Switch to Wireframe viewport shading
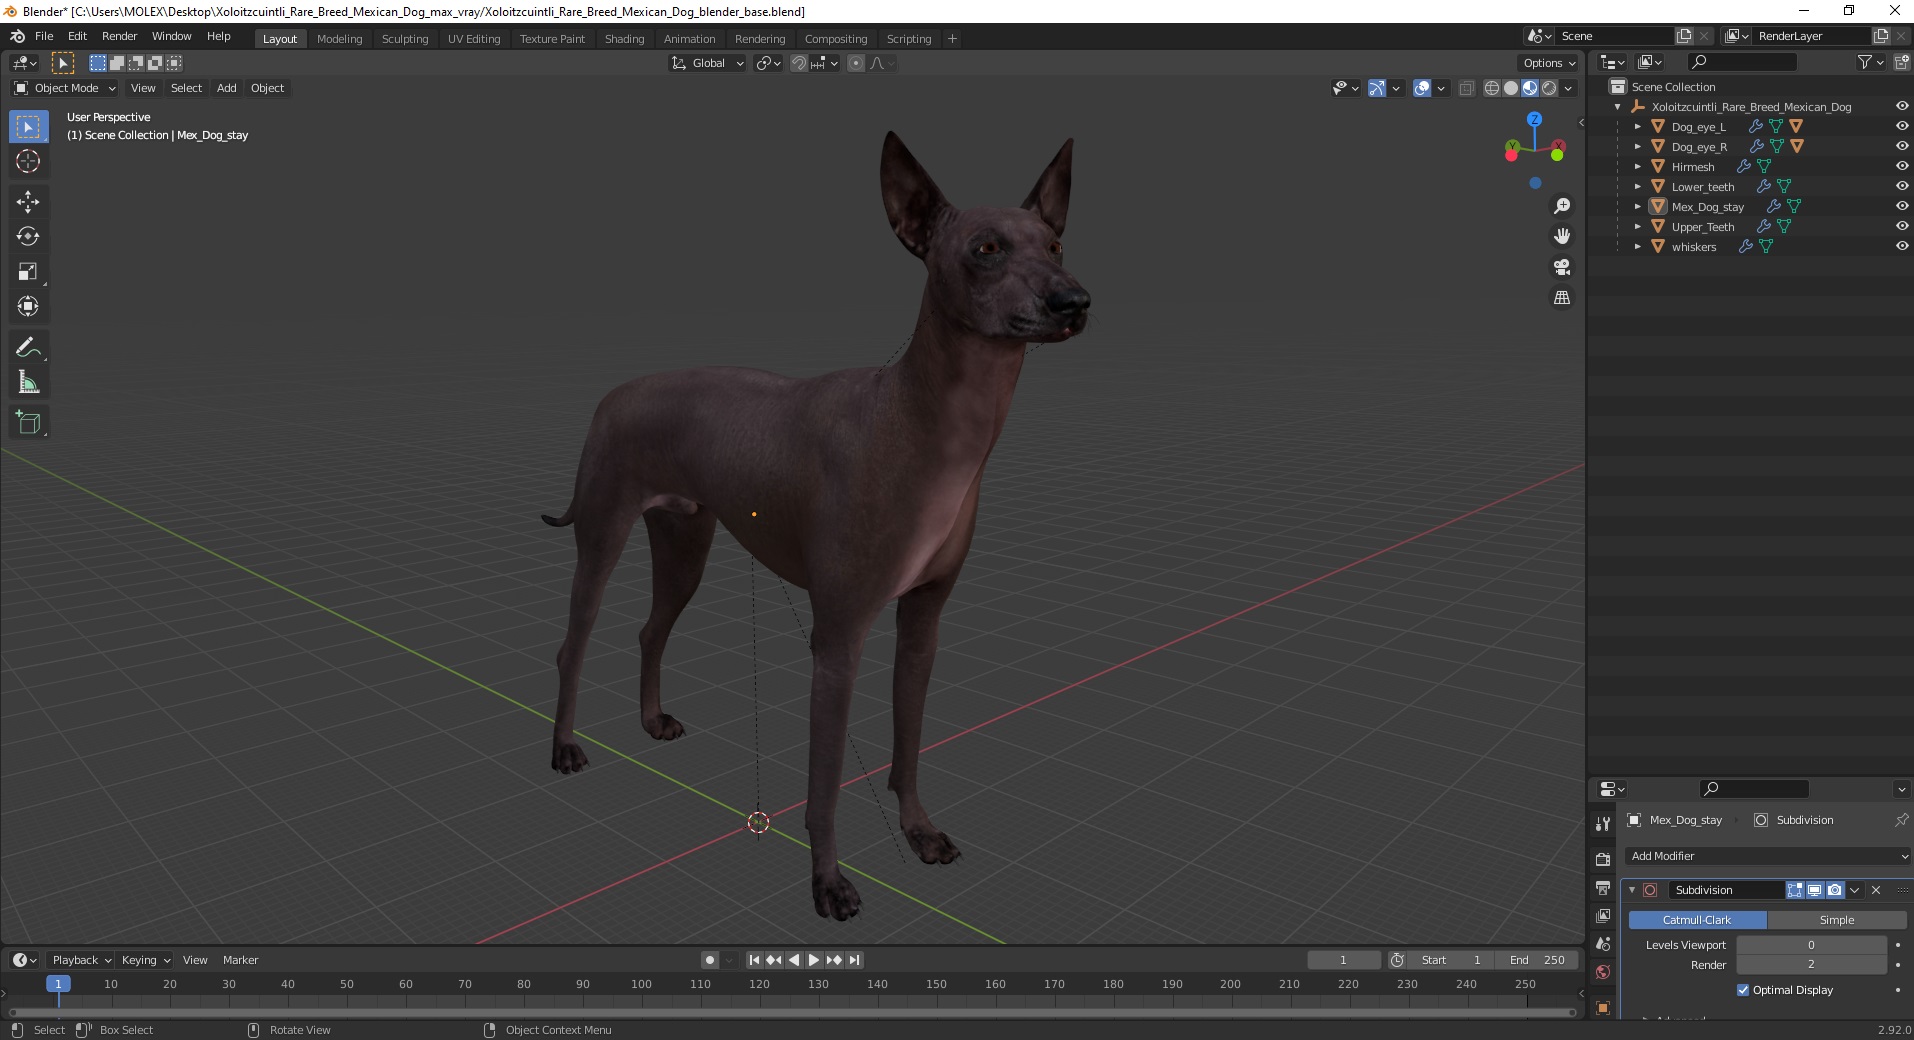The image size is (1914, 1040). point(1492,88)
